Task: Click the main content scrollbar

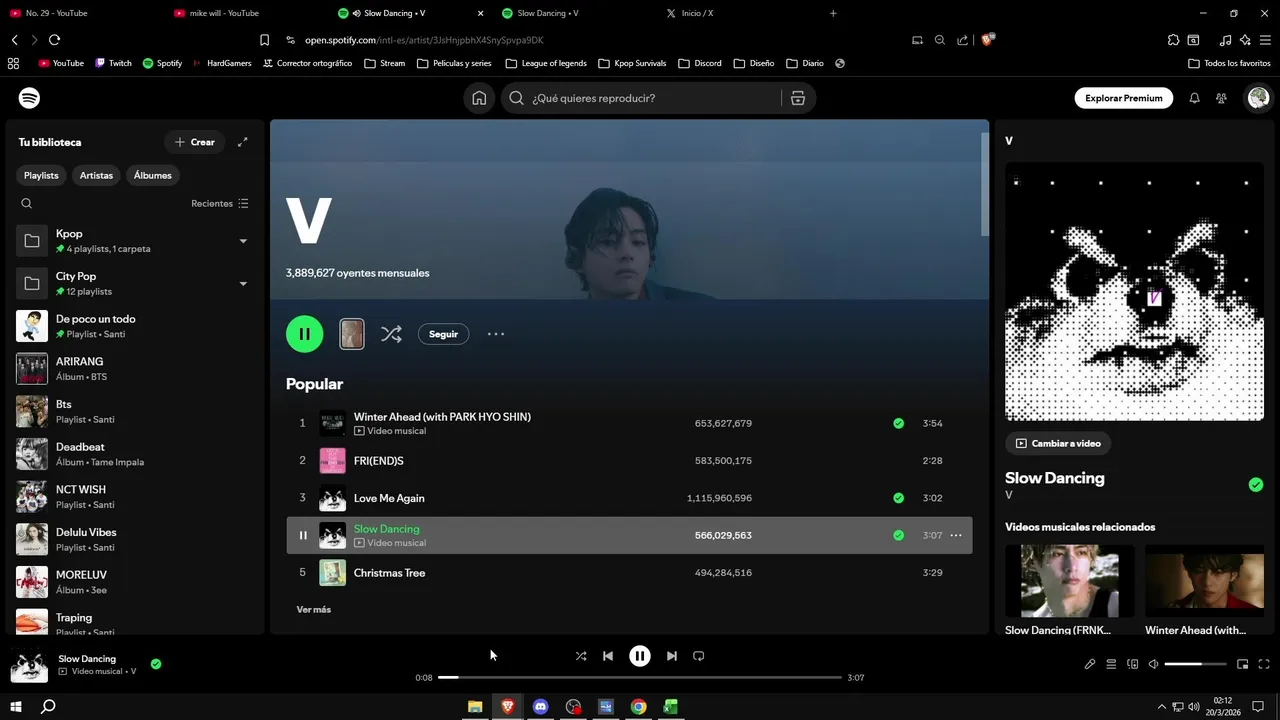Action: point(985,185)
